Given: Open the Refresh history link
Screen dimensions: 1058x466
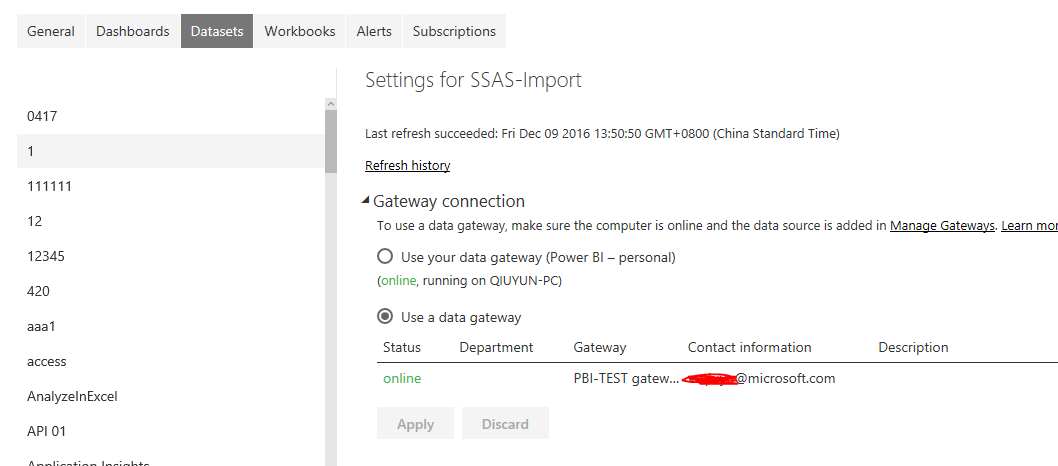Looking at the screenshot, I should pos(408,165).
